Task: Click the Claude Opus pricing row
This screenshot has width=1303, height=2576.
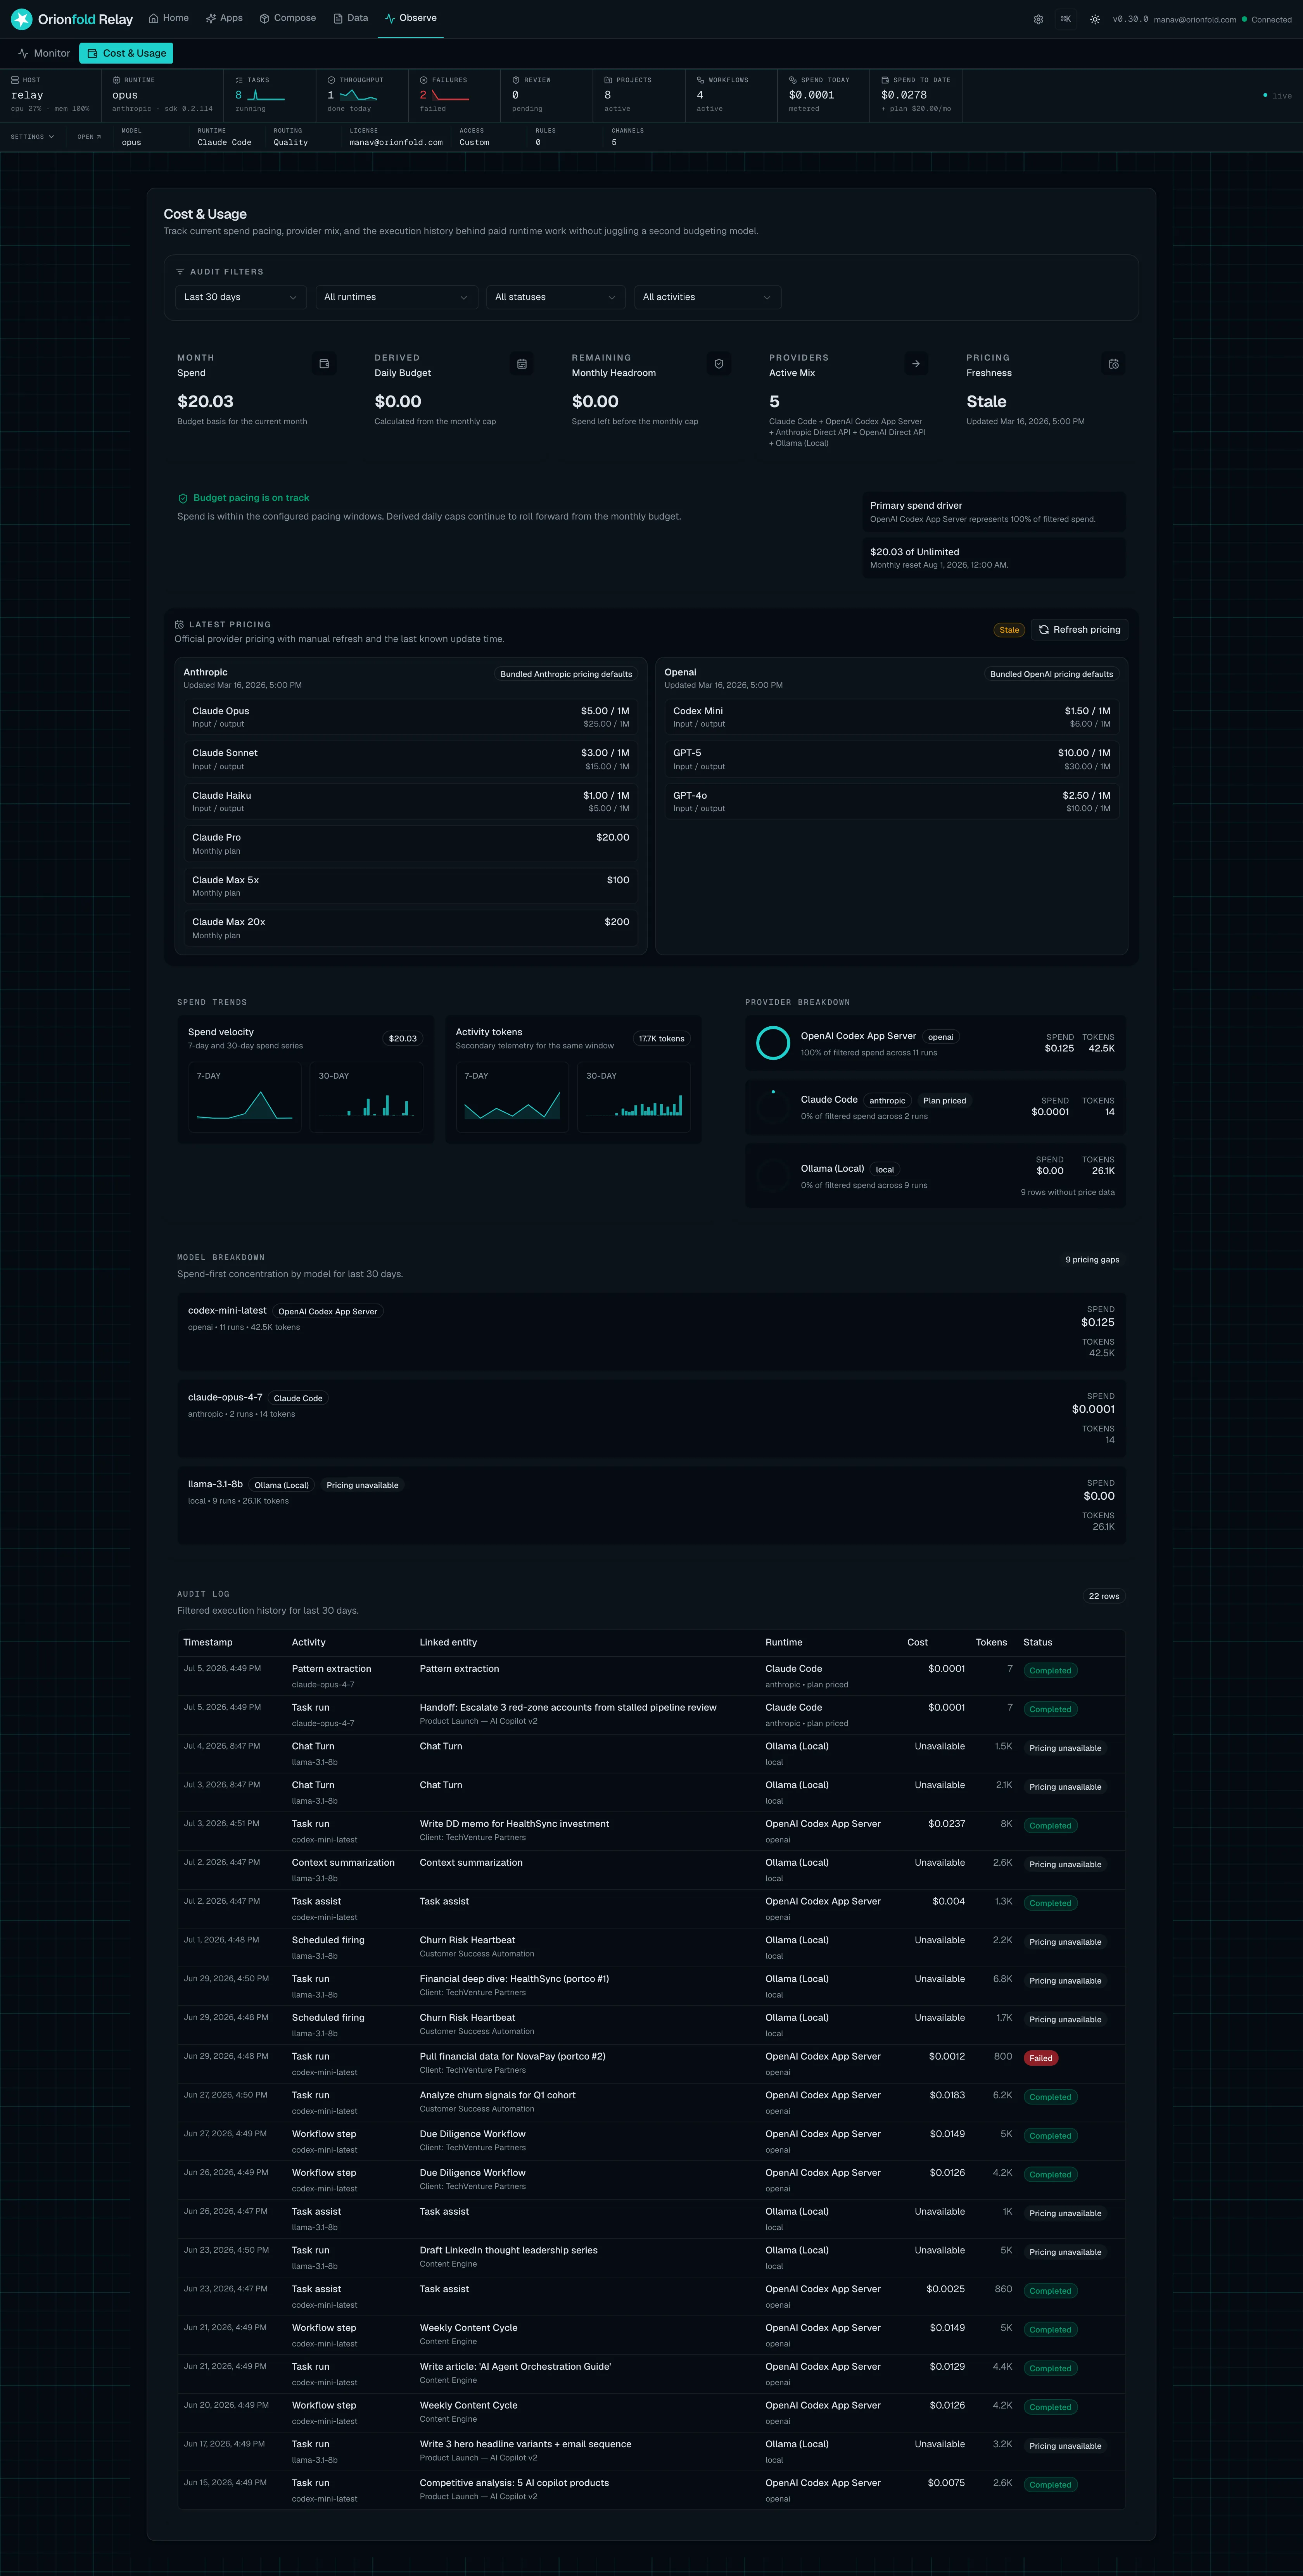Action: point(411,717)
